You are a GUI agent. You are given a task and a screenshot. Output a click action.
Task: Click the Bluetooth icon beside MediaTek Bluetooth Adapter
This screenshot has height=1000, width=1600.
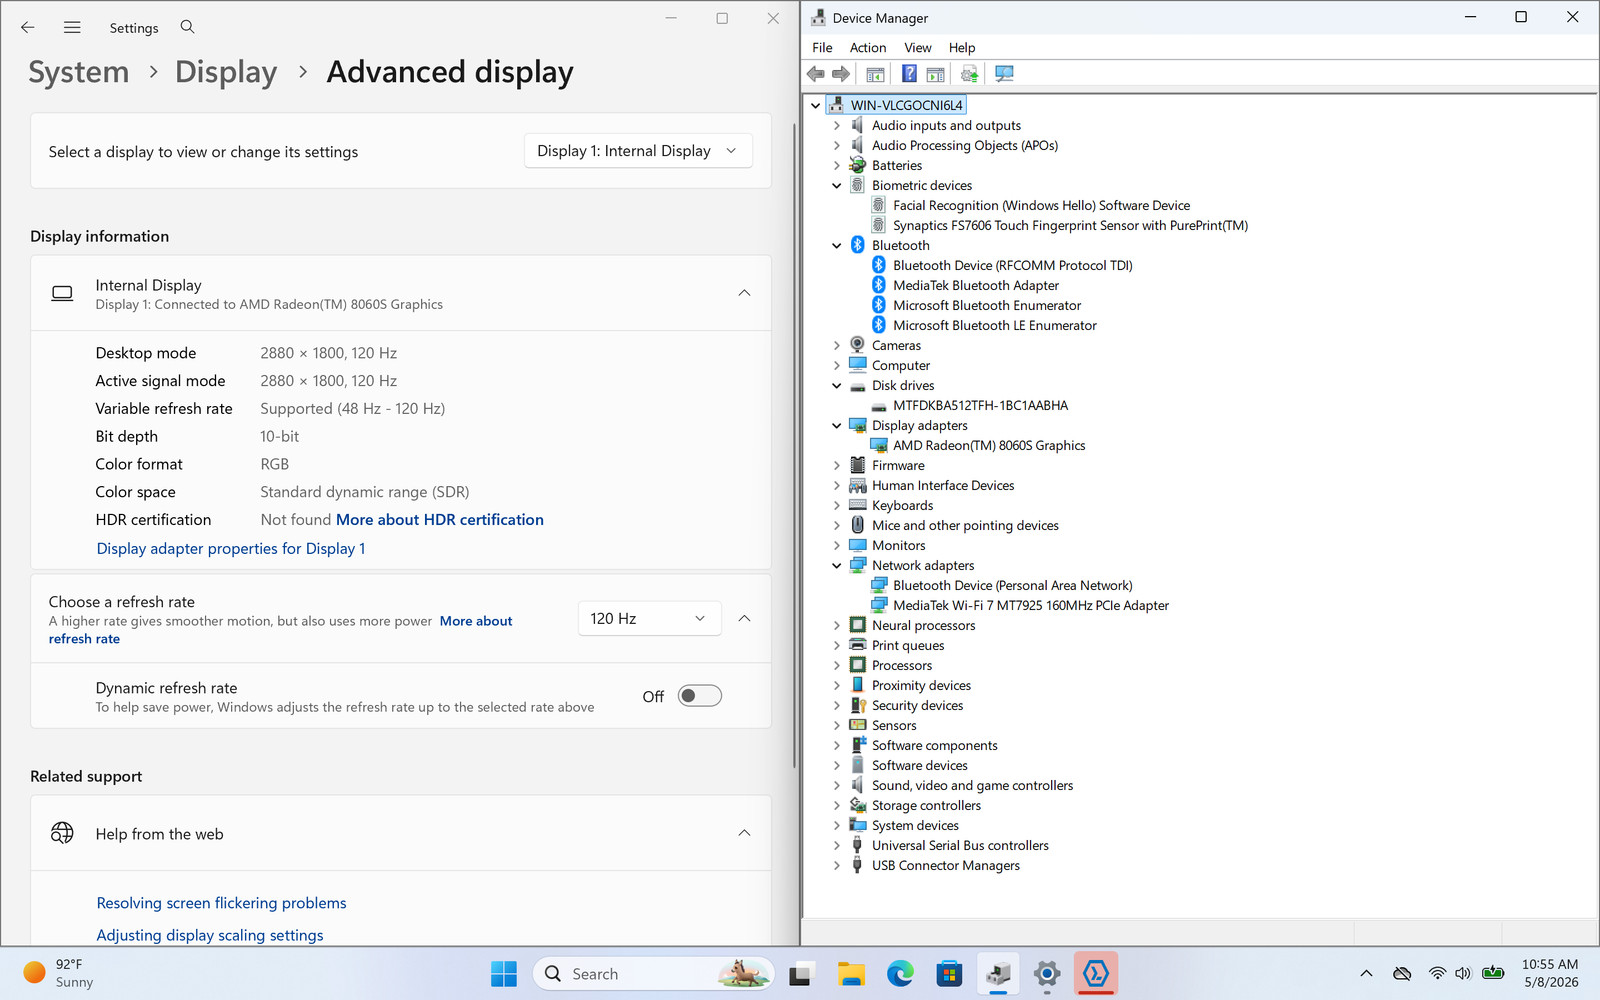click(x=879, y=285)
